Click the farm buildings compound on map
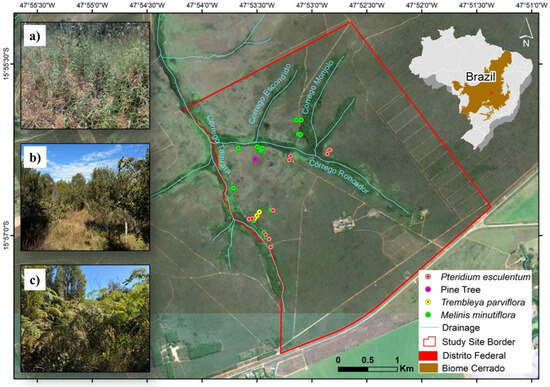Image resolution: width=550 pixels, height=387 pixels. 343,225
